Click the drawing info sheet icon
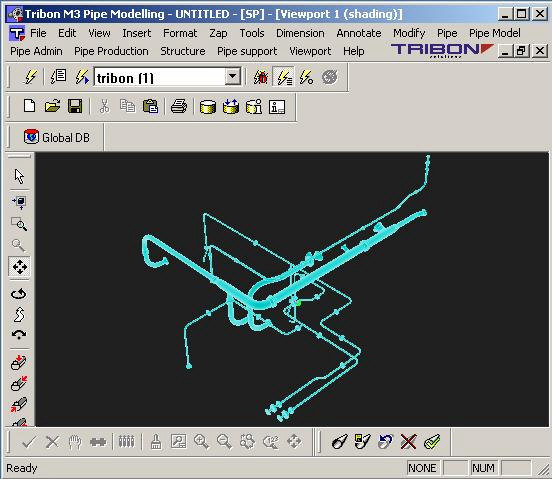The image size is (552, 479). click(x=277, y=107)
